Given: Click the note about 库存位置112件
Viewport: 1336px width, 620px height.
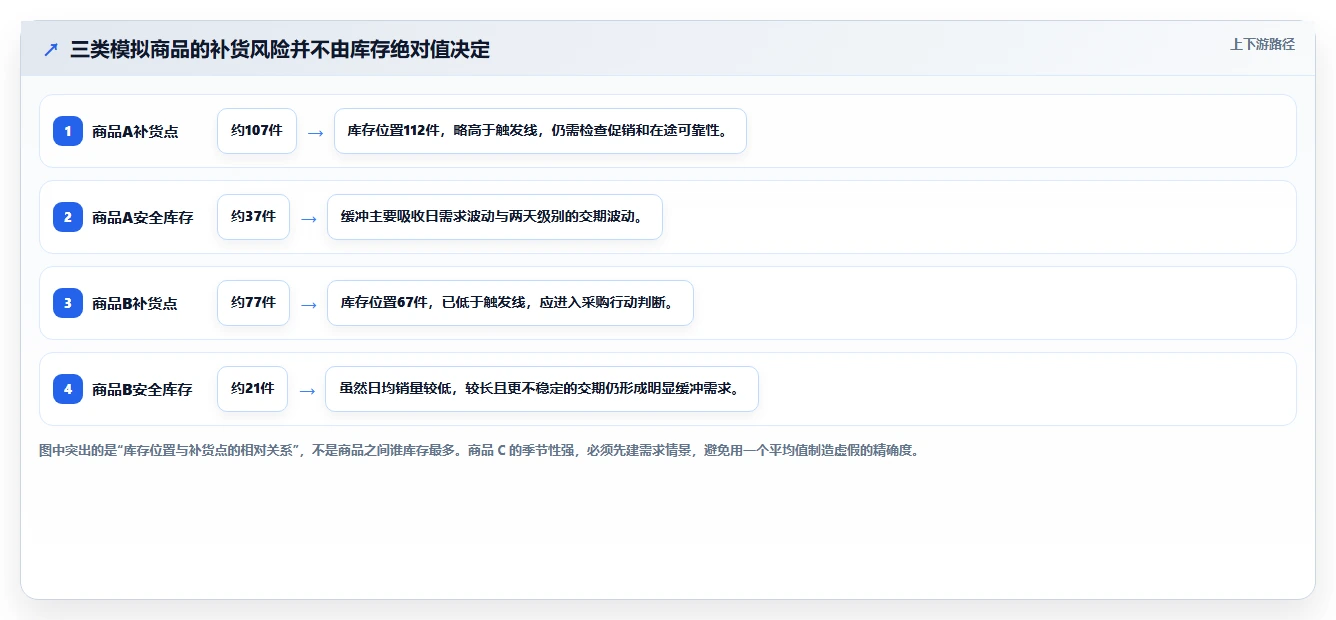Looking at the screenshot, I should coord(540,131).
